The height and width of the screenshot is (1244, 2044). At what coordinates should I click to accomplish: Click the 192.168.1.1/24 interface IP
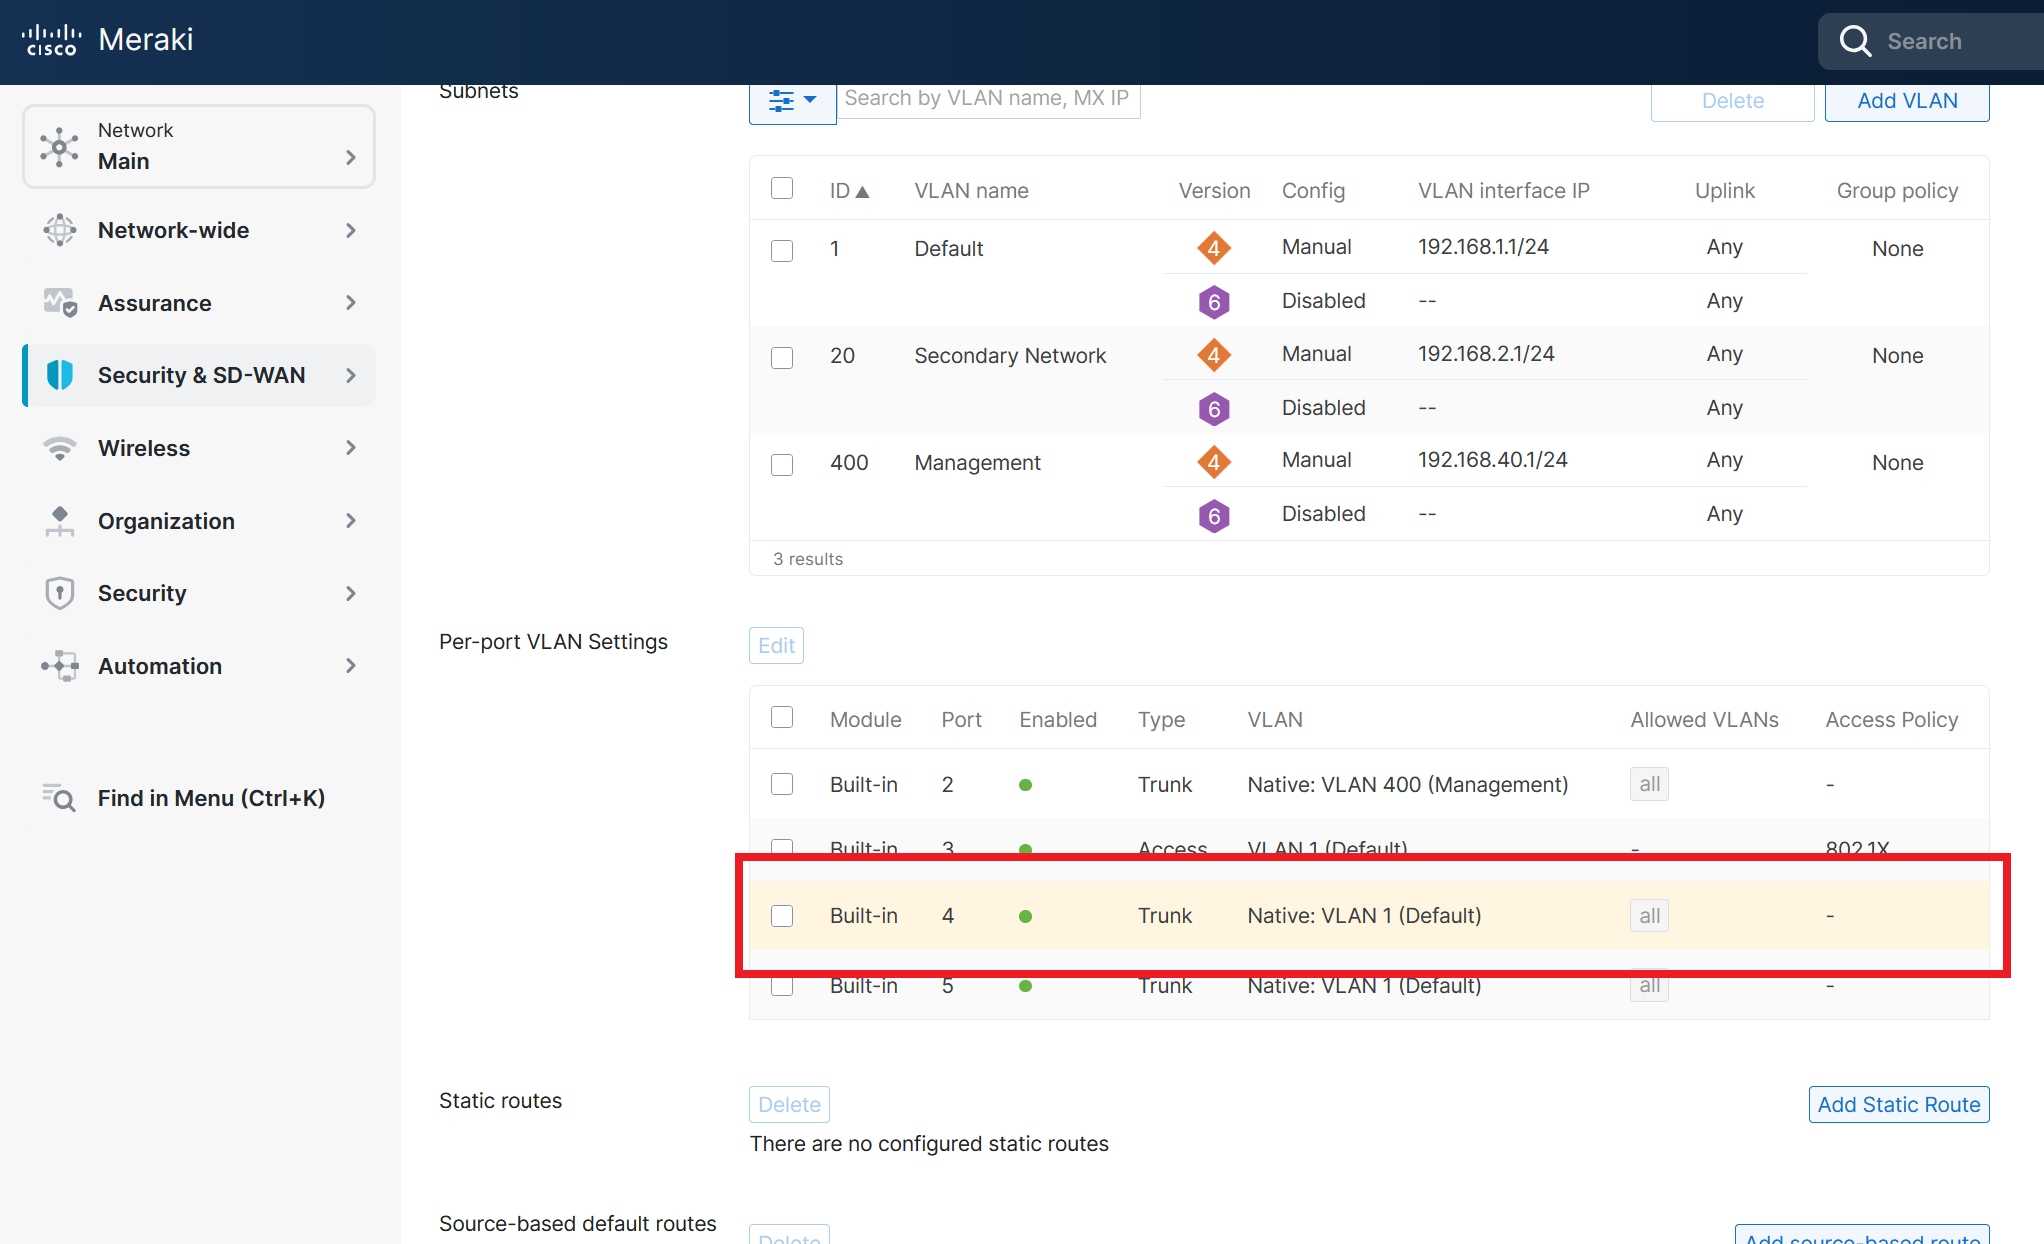[x=1483, y=247]
